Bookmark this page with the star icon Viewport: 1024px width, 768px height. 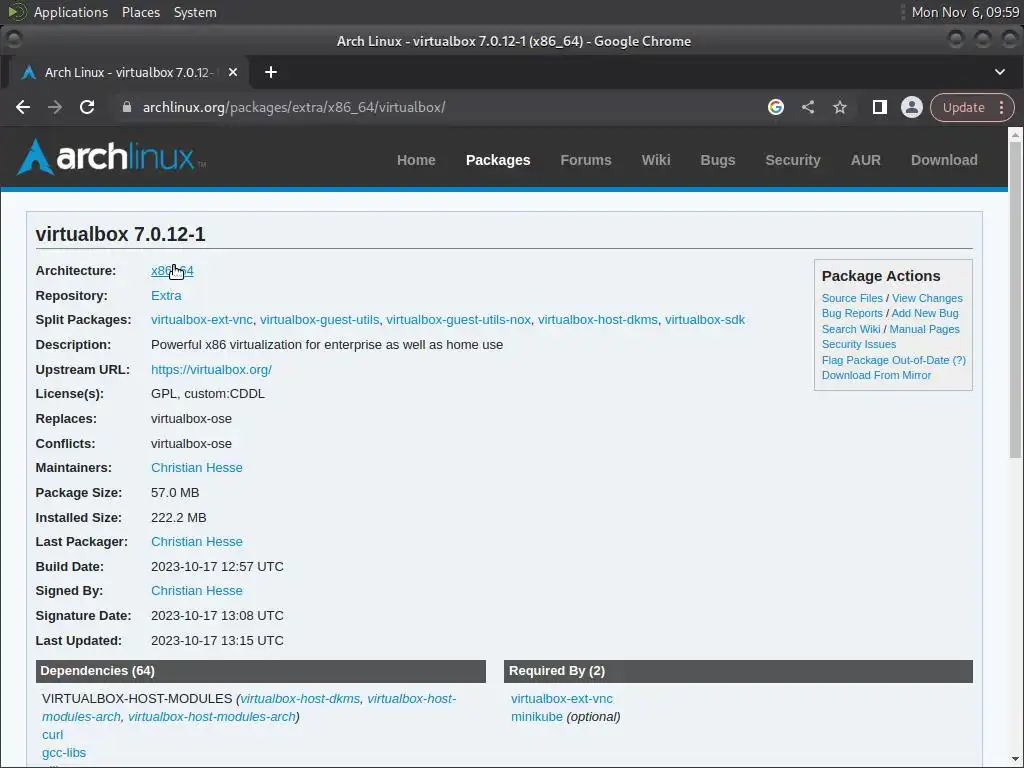pyautogui.click(x=840, y=107)
